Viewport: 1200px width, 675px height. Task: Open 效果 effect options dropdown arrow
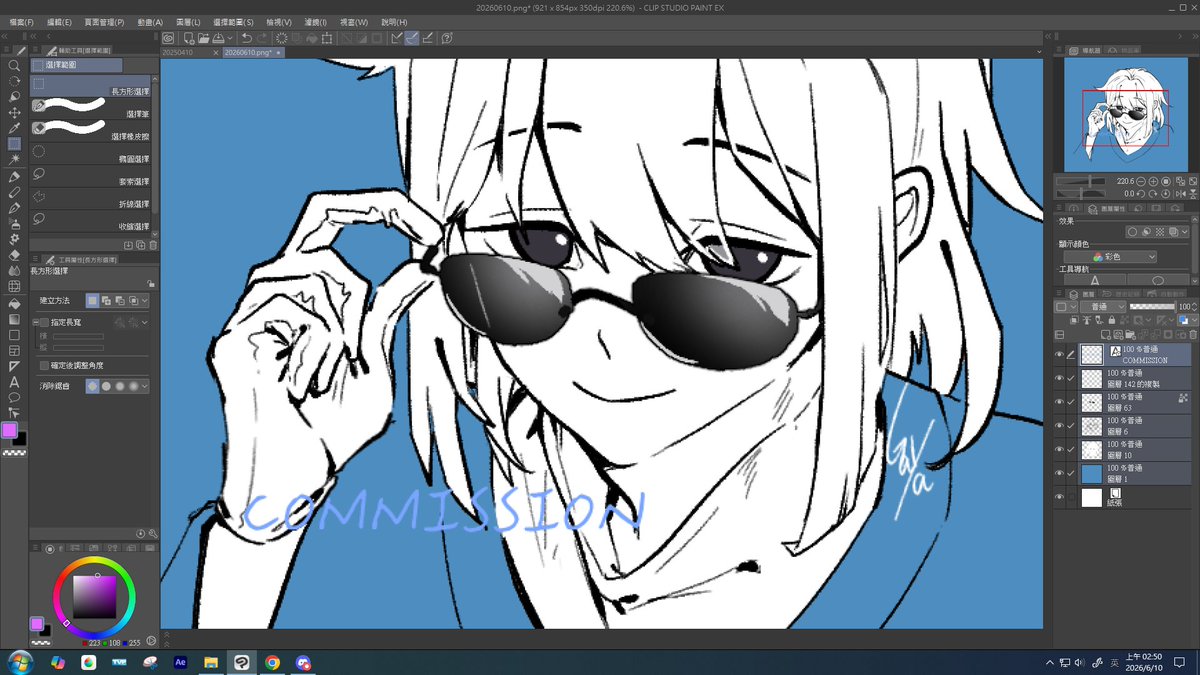pos(1185,231)
